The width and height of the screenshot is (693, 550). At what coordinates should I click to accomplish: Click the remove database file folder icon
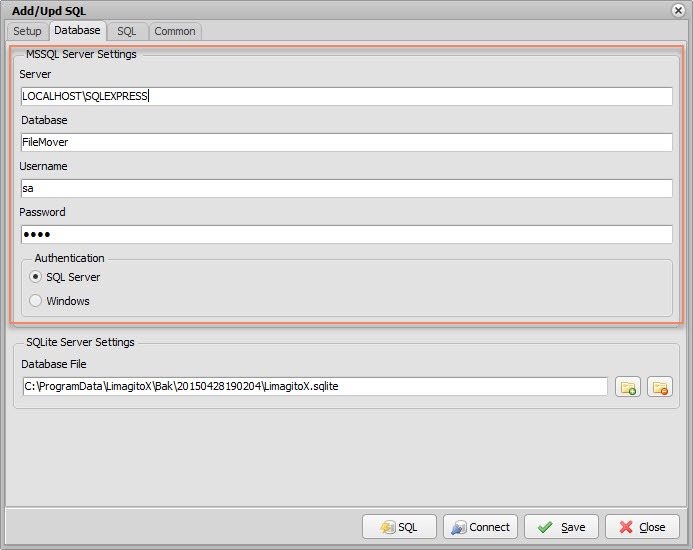[x=660, y=387]
